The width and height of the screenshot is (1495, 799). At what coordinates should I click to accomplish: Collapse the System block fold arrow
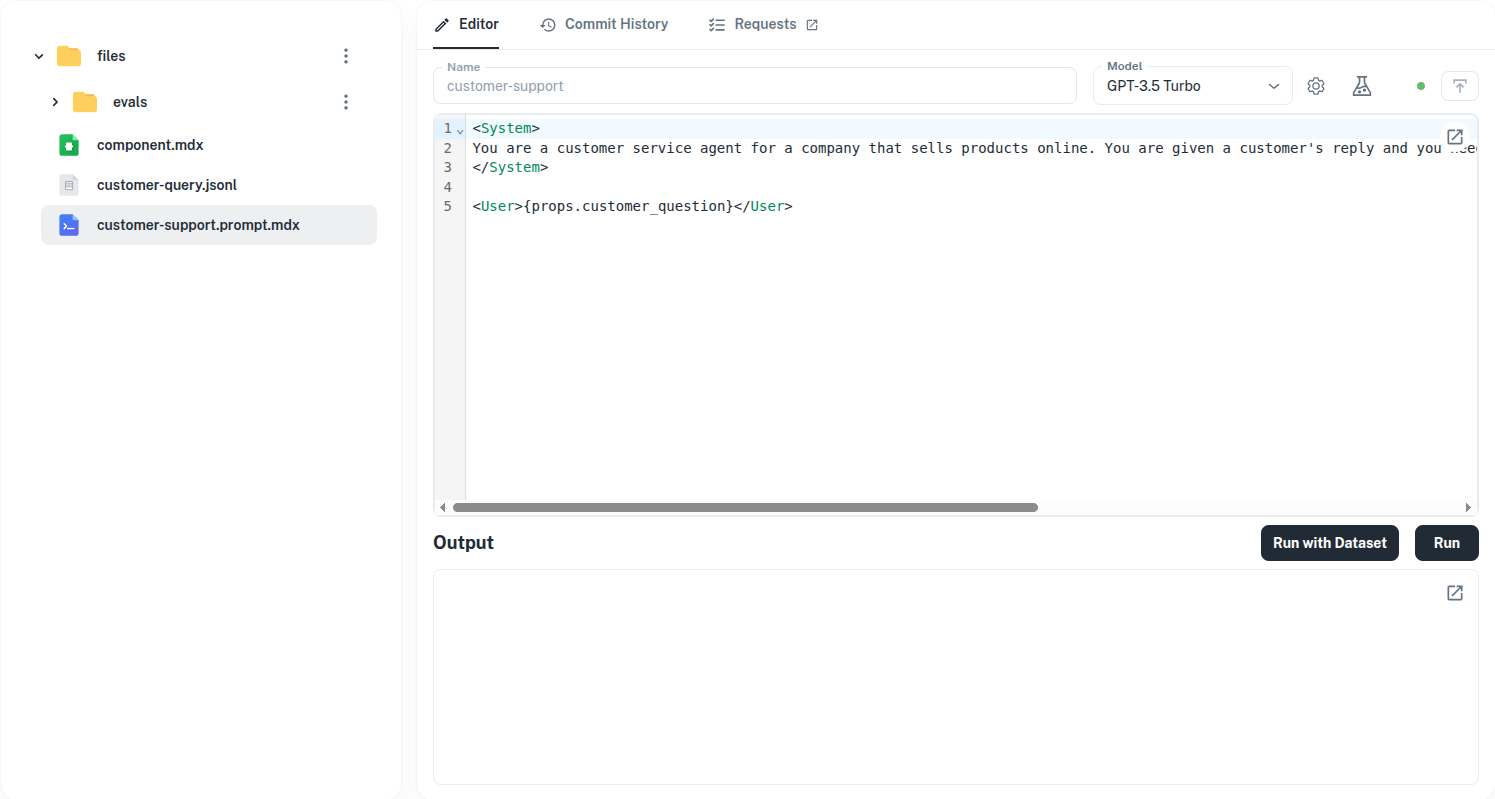pyautogui.click(x=460, y=130)
